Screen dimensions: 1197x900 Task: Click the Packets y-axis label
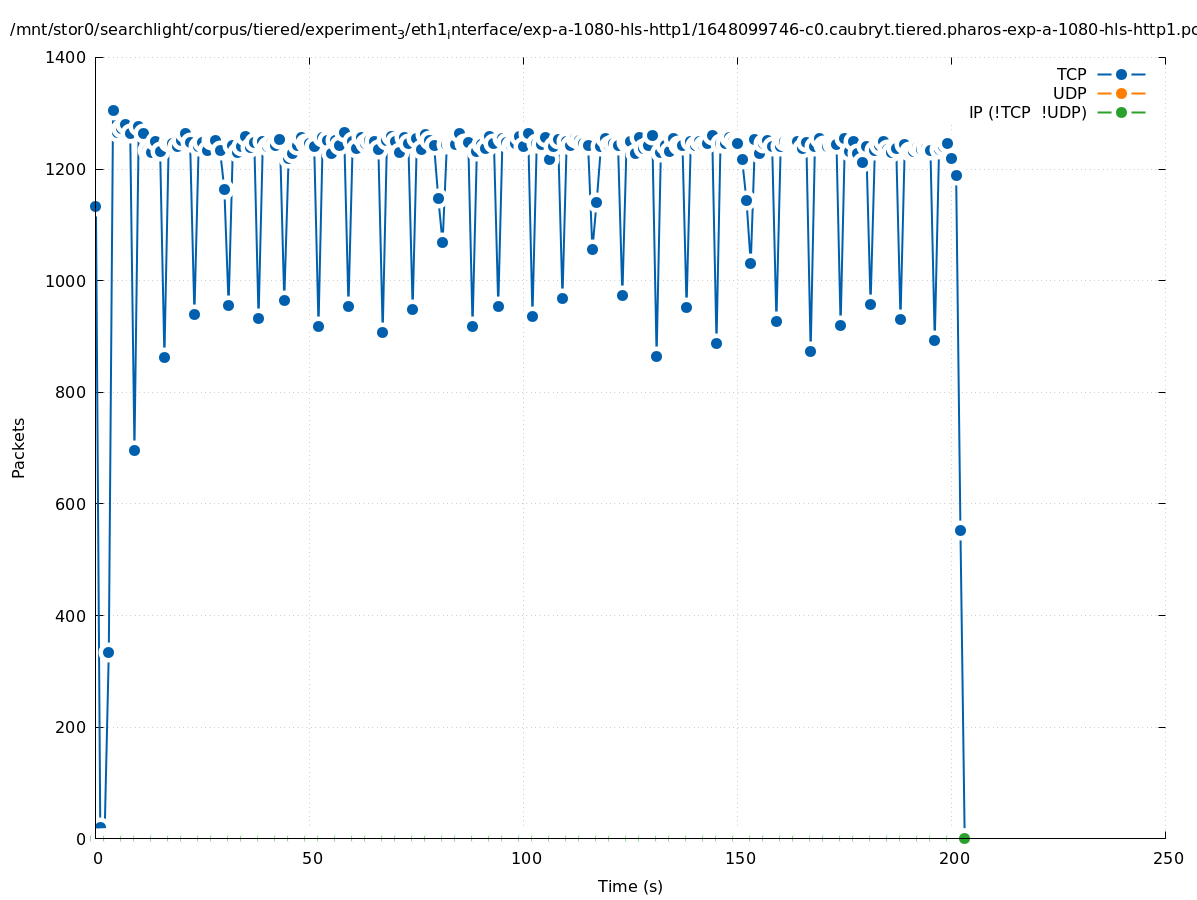[x=19, y=447]
